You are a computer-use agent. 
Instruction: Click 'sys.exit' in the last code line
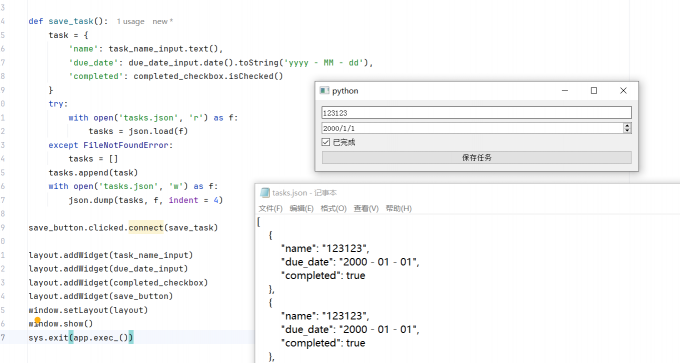48,337
